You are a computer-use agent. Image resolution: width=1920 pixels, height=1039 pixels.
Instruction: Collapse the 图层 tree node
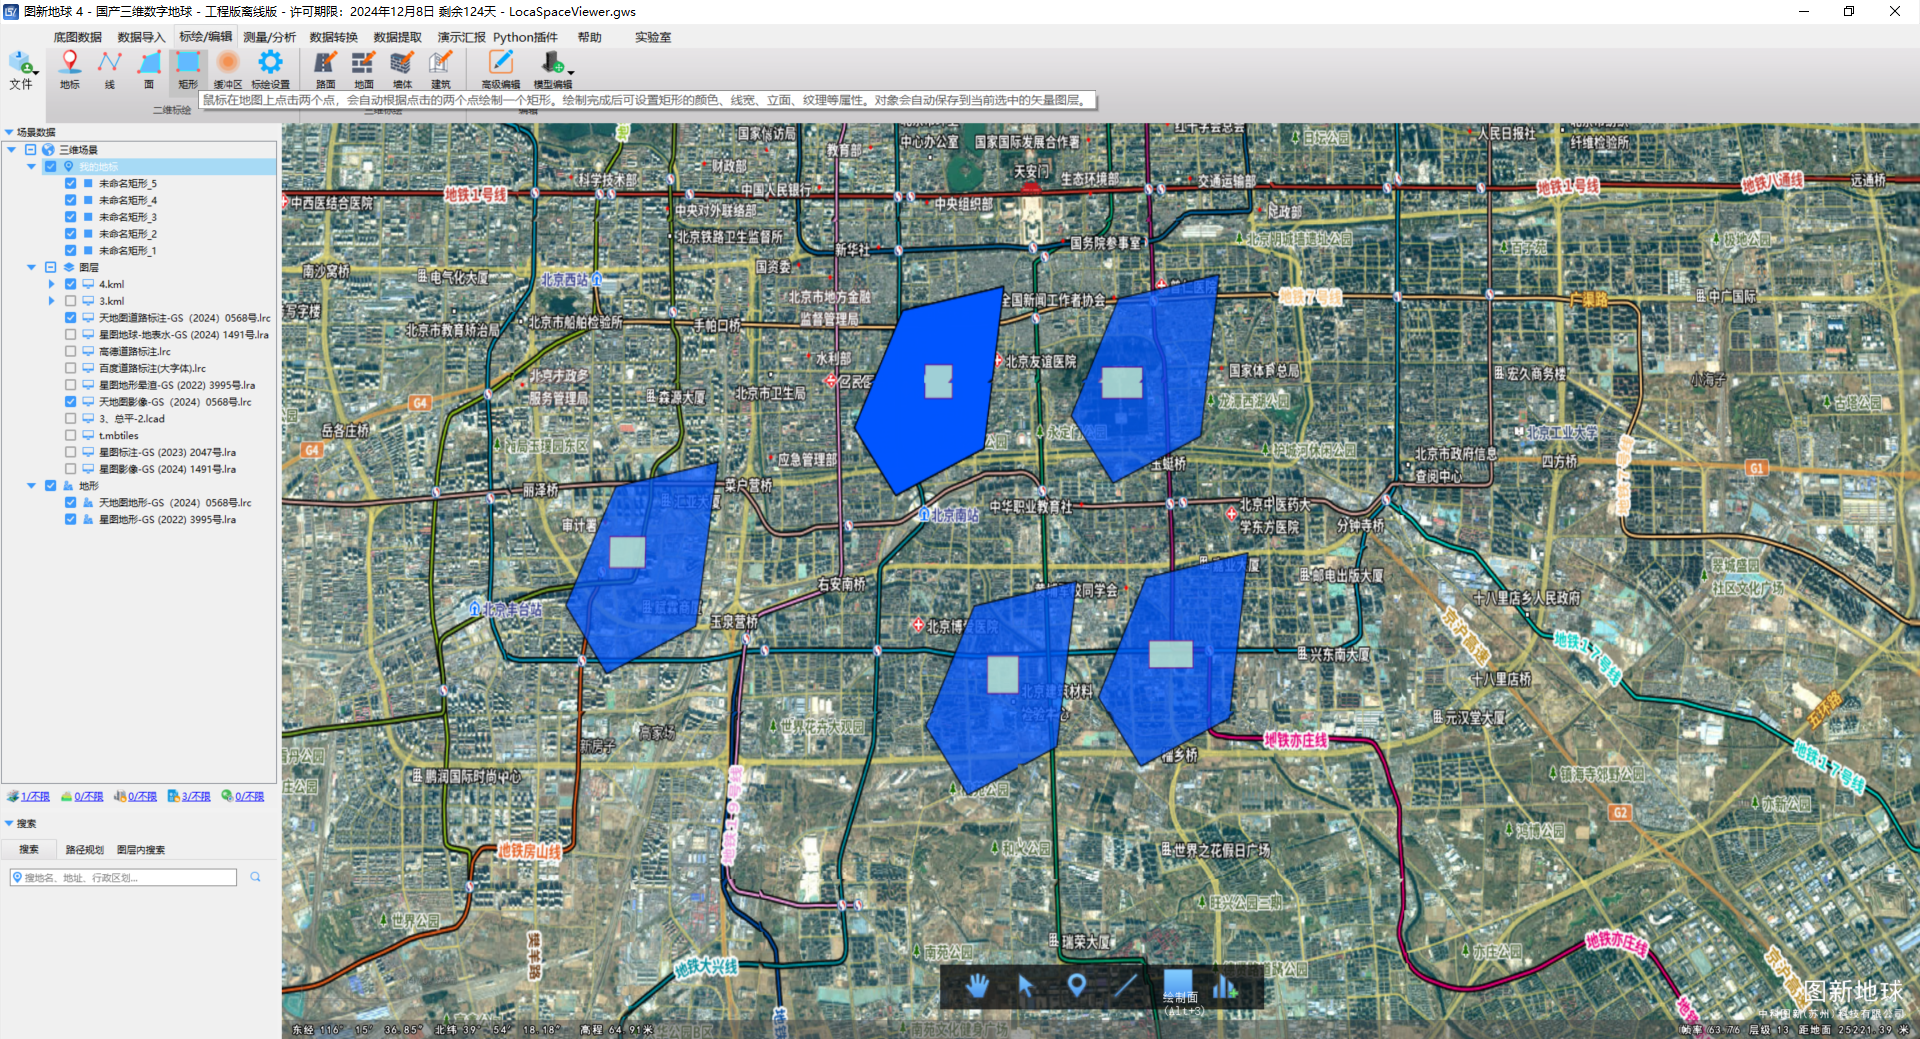point(31,267)
